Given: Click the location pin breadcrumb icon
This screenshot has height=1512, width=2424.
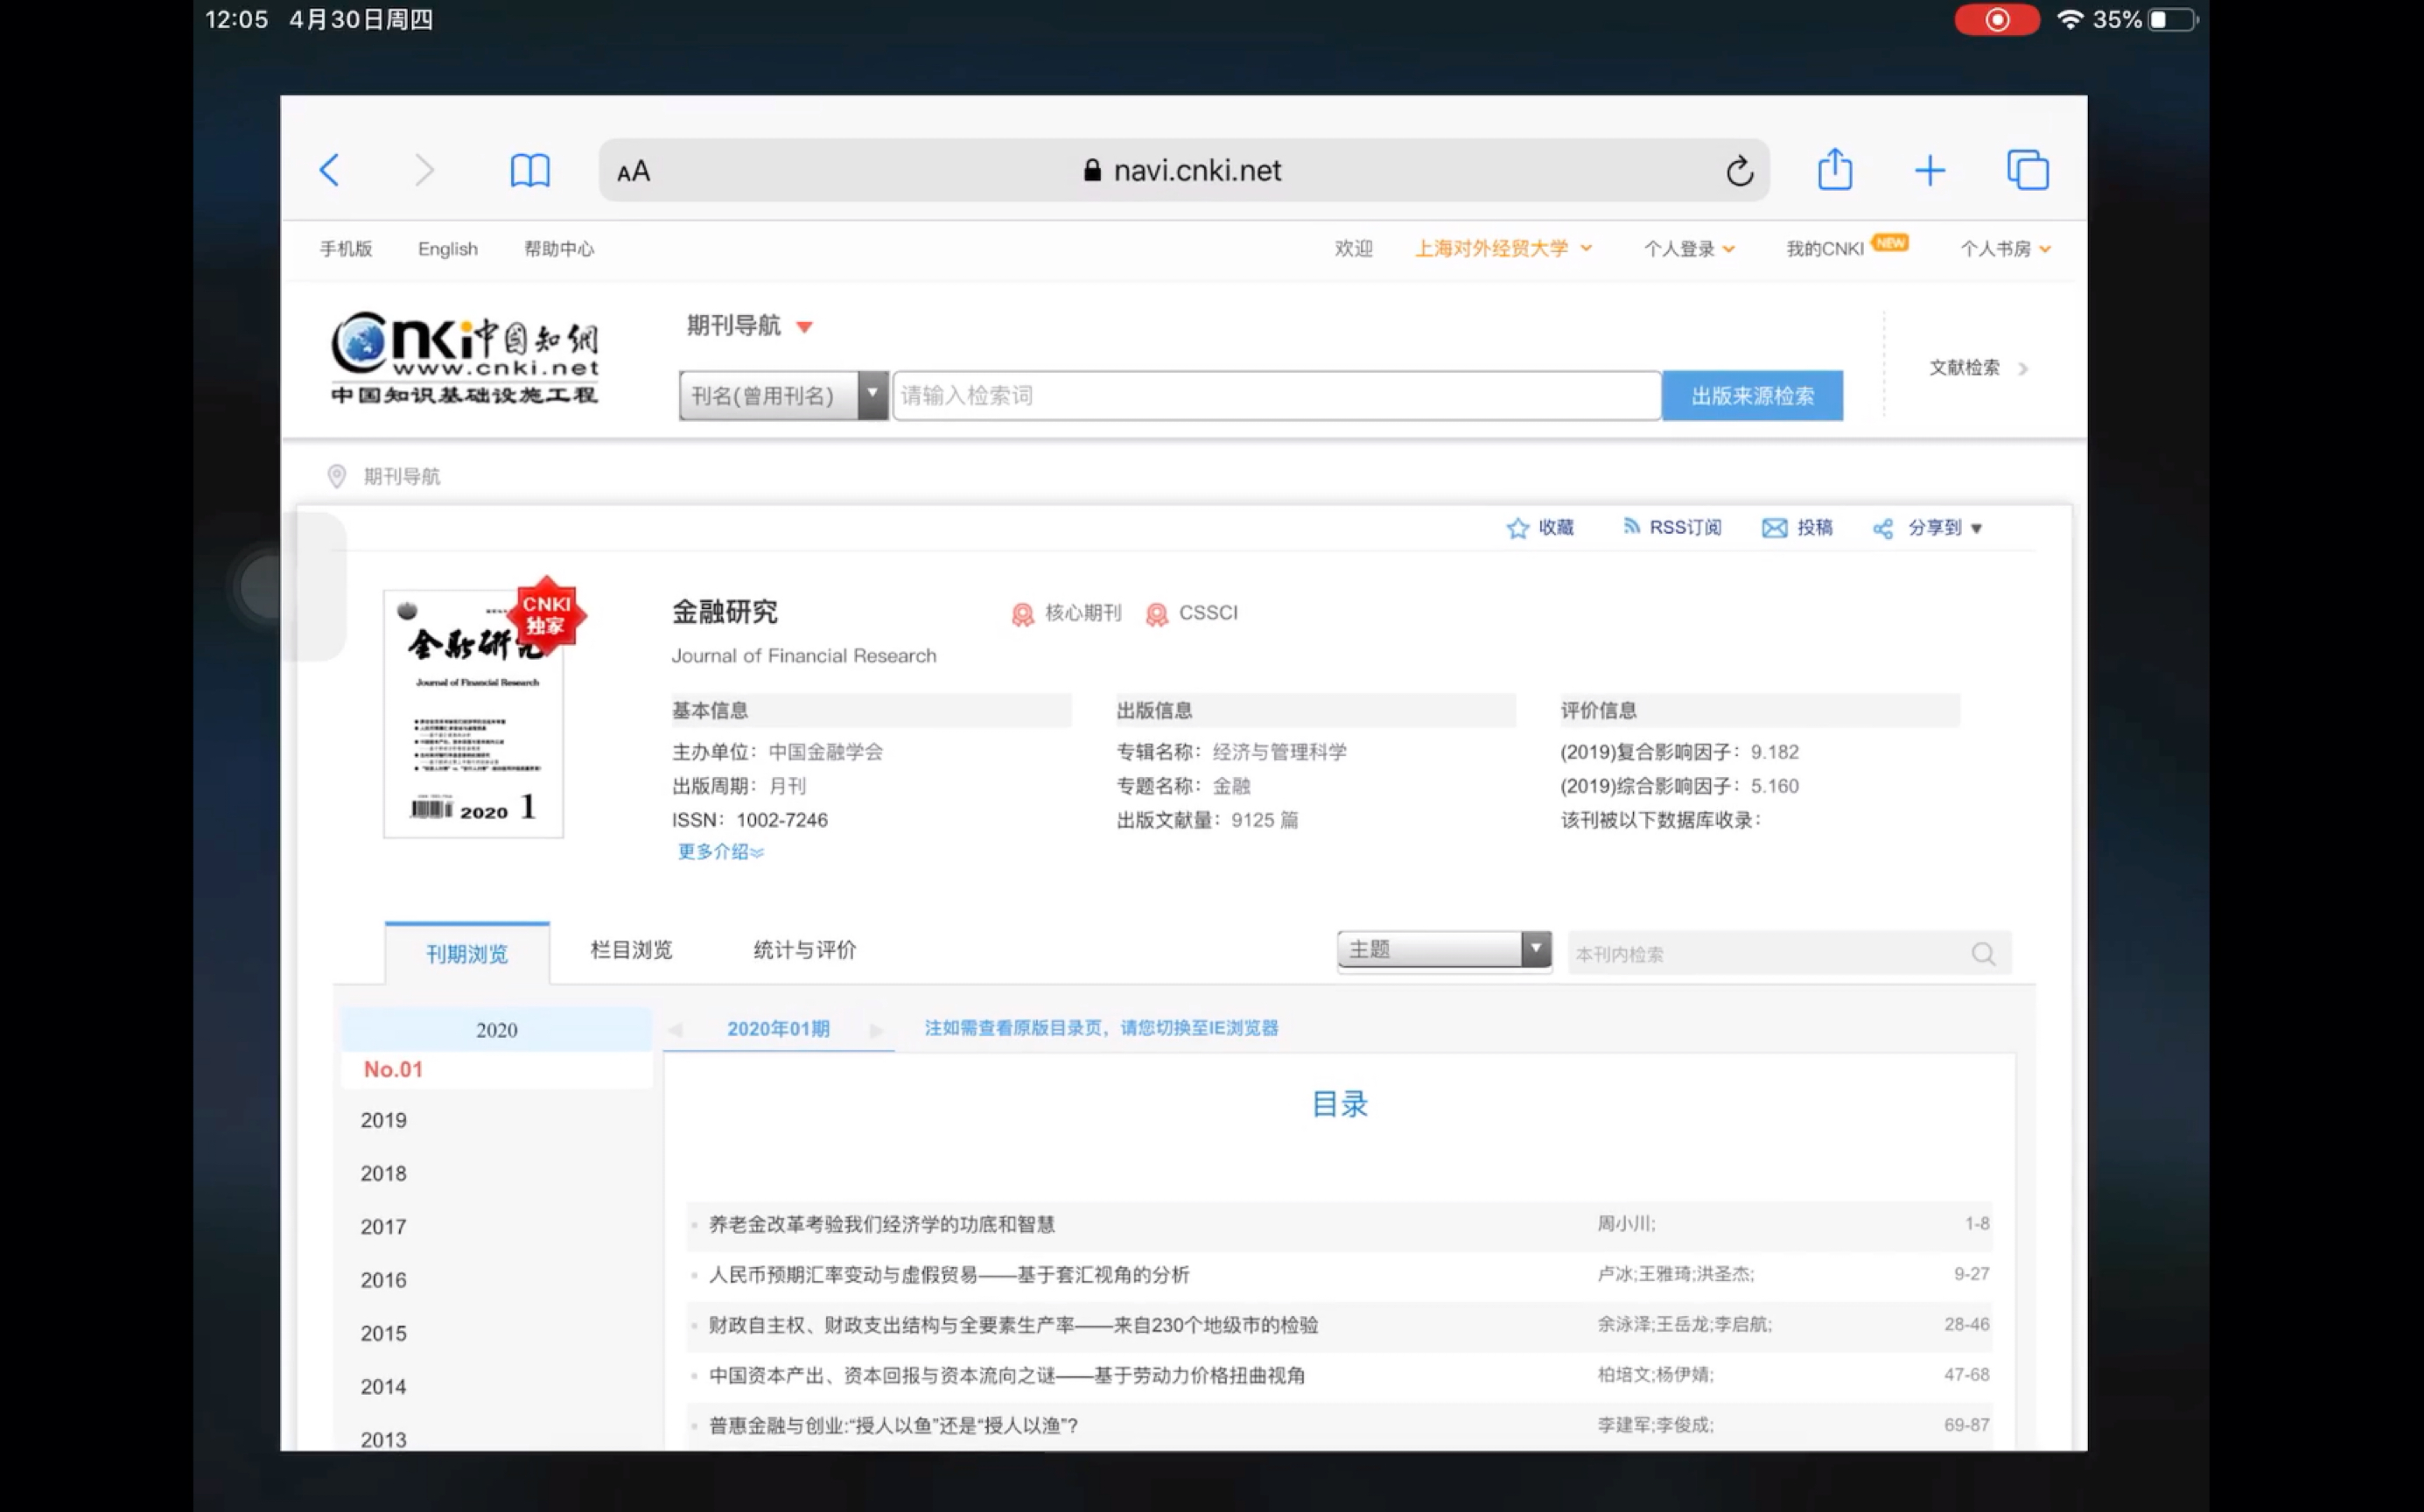Looking at the screenshot, I should [x=337, y=476].
